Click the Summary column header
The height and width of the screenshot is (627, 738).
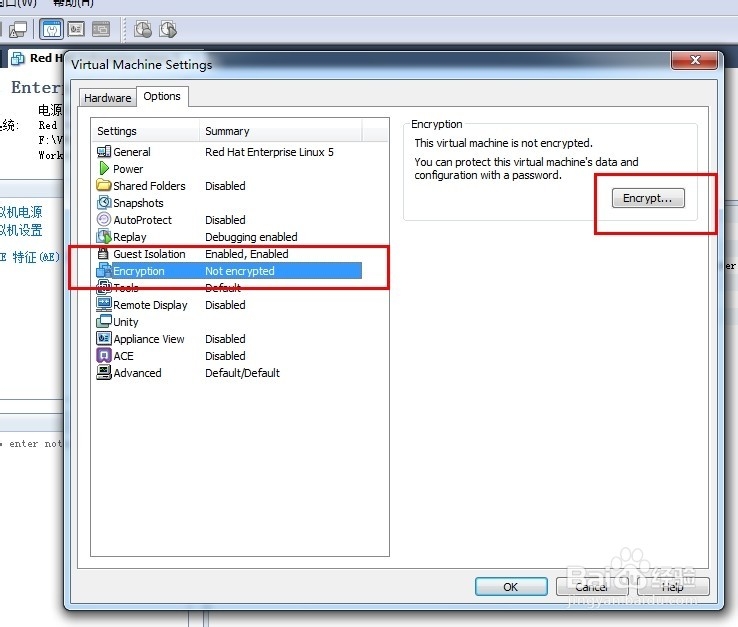click(281, 131)
